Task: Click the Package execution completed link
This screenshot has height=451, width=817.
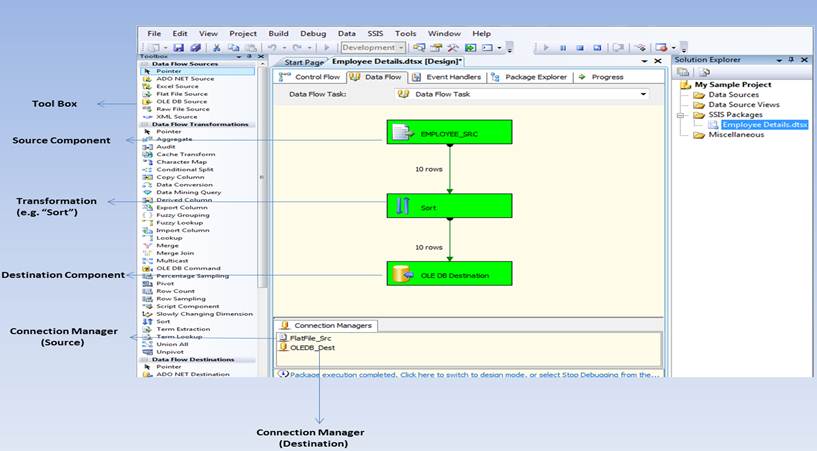Action: pos(474,374)
